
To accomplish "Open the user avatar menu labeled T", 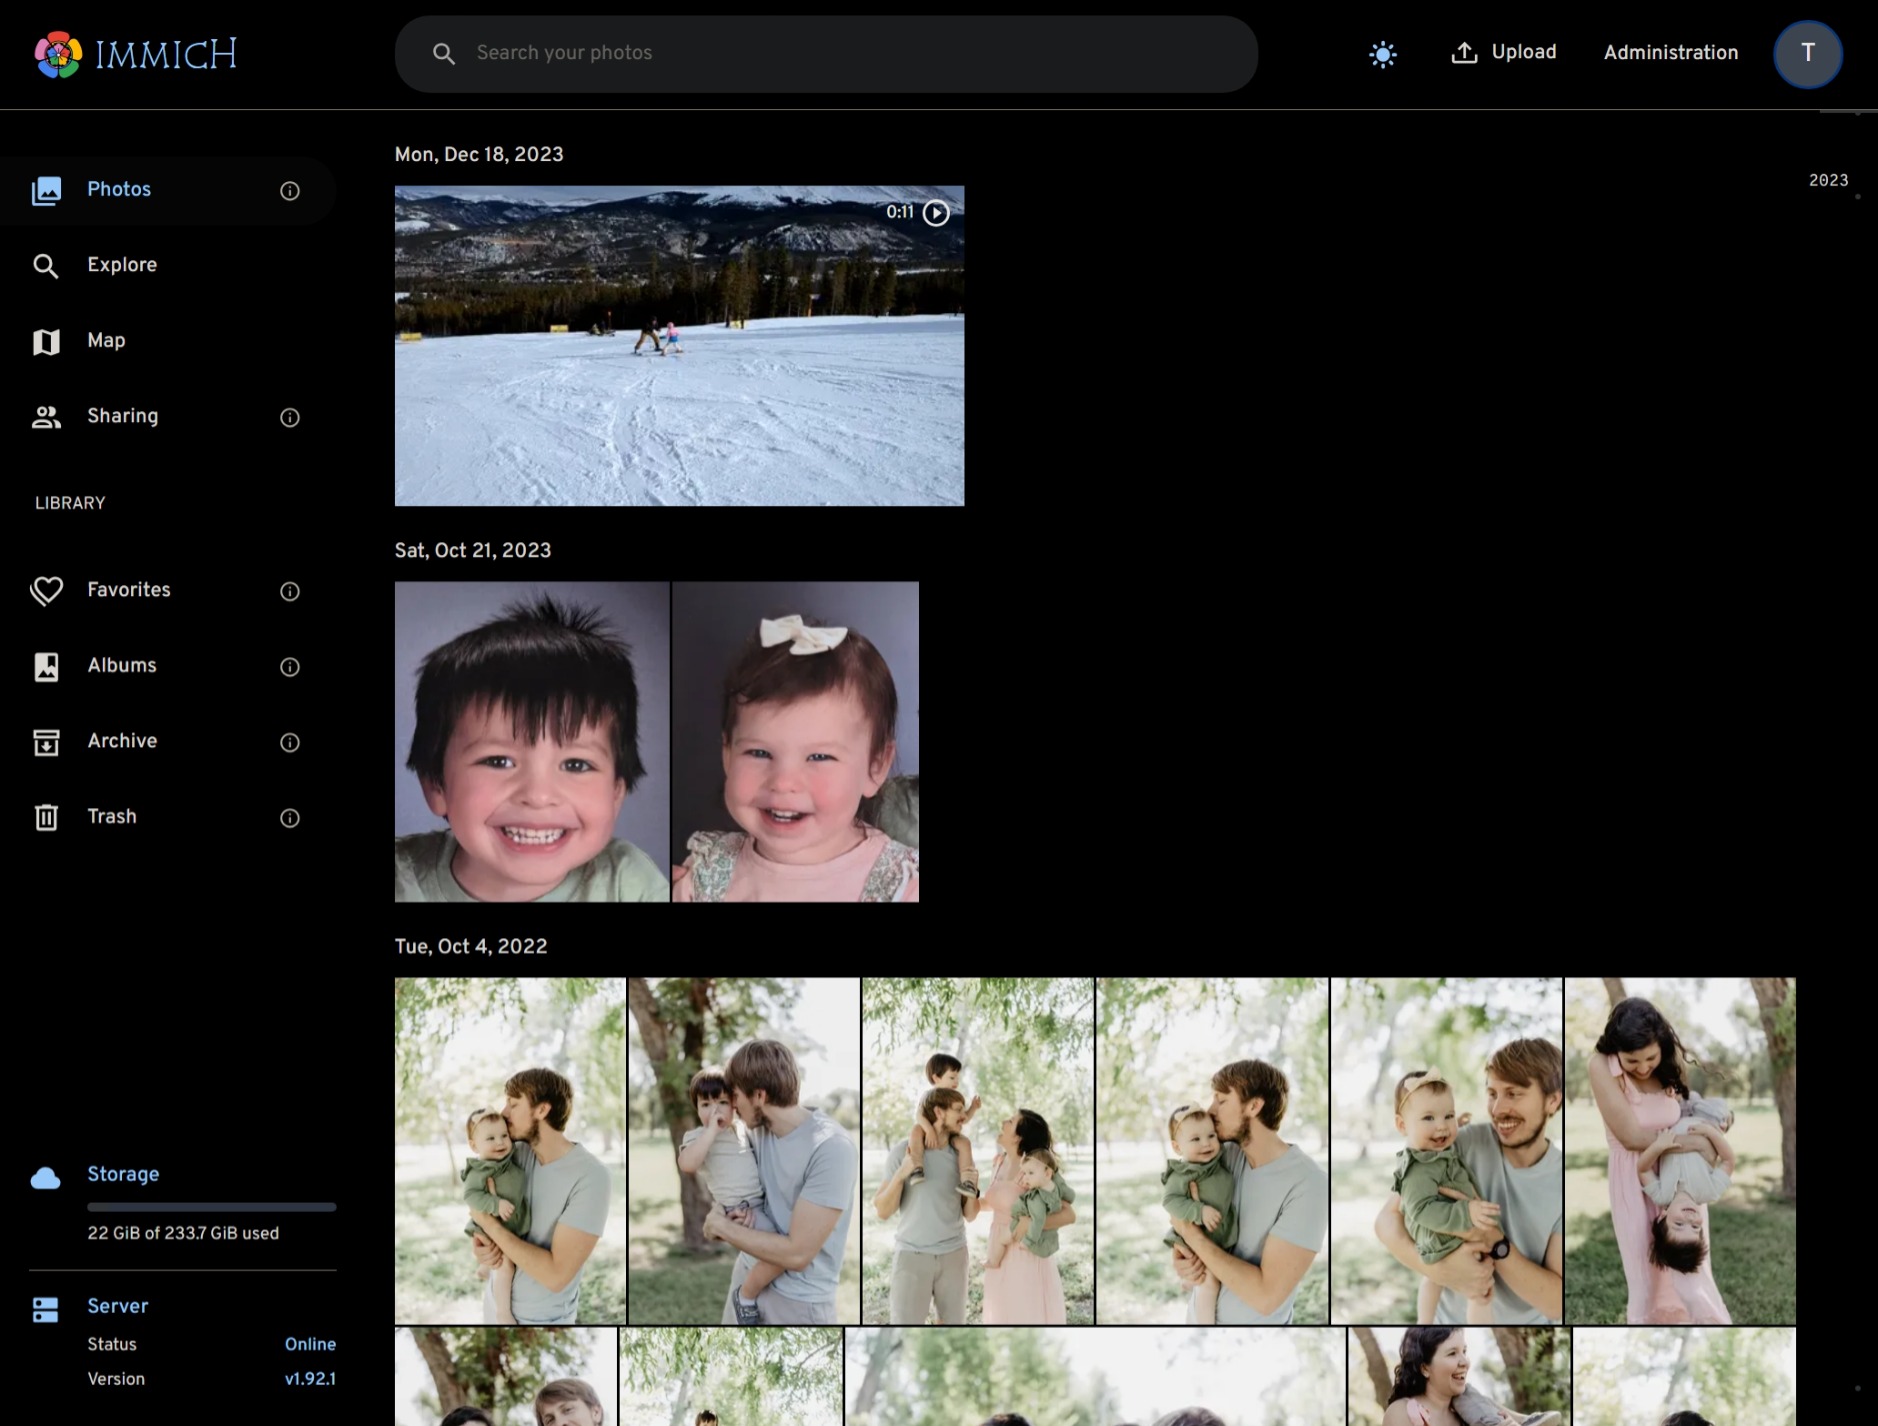I will 1808,54.
